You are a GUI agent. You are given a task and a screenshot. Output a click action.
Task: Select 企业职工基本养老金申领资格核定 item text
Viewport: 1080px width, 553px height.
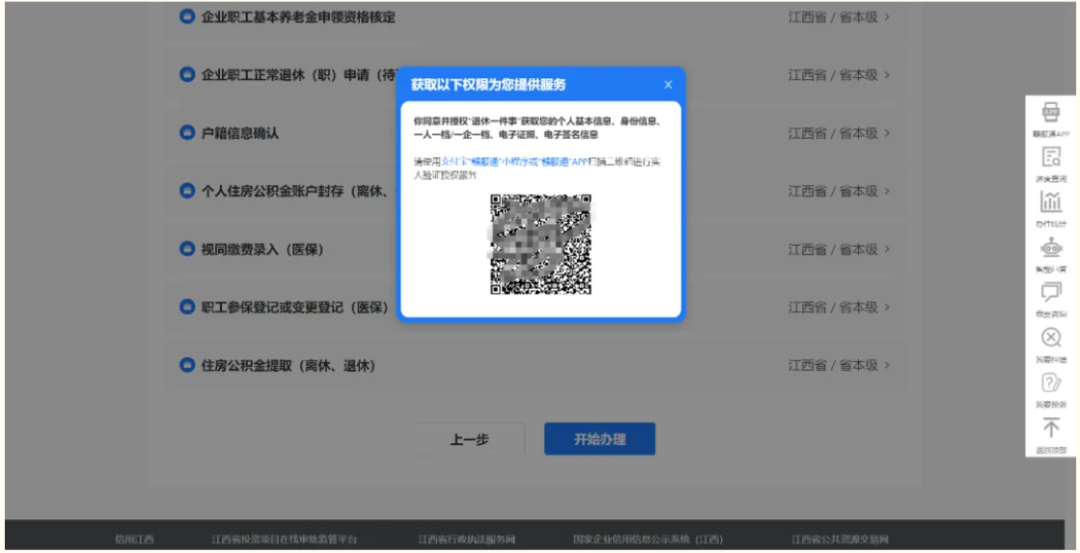(x=298, y=17)
